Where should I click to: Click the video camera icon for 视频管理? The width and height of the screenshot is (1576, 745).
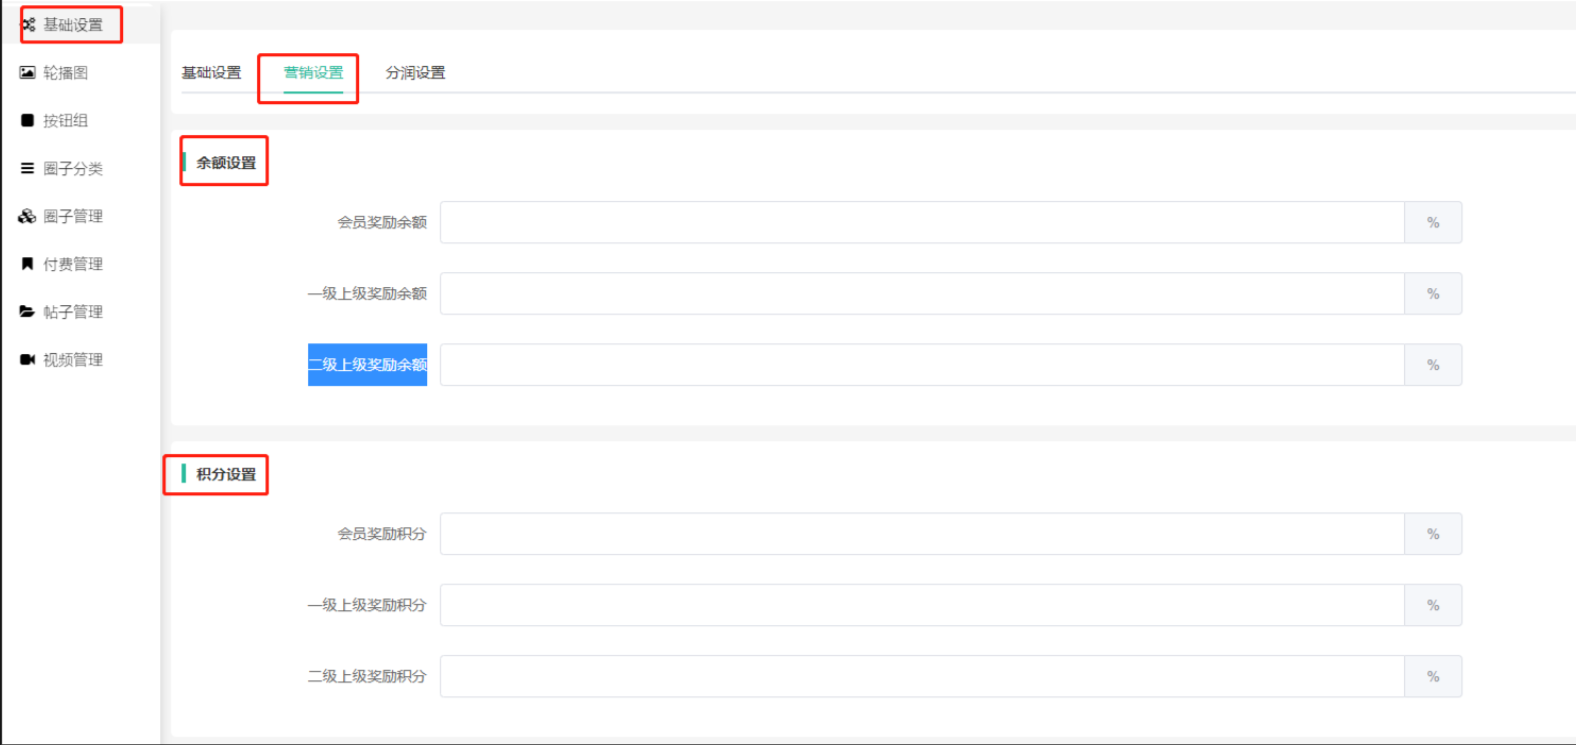28,360
